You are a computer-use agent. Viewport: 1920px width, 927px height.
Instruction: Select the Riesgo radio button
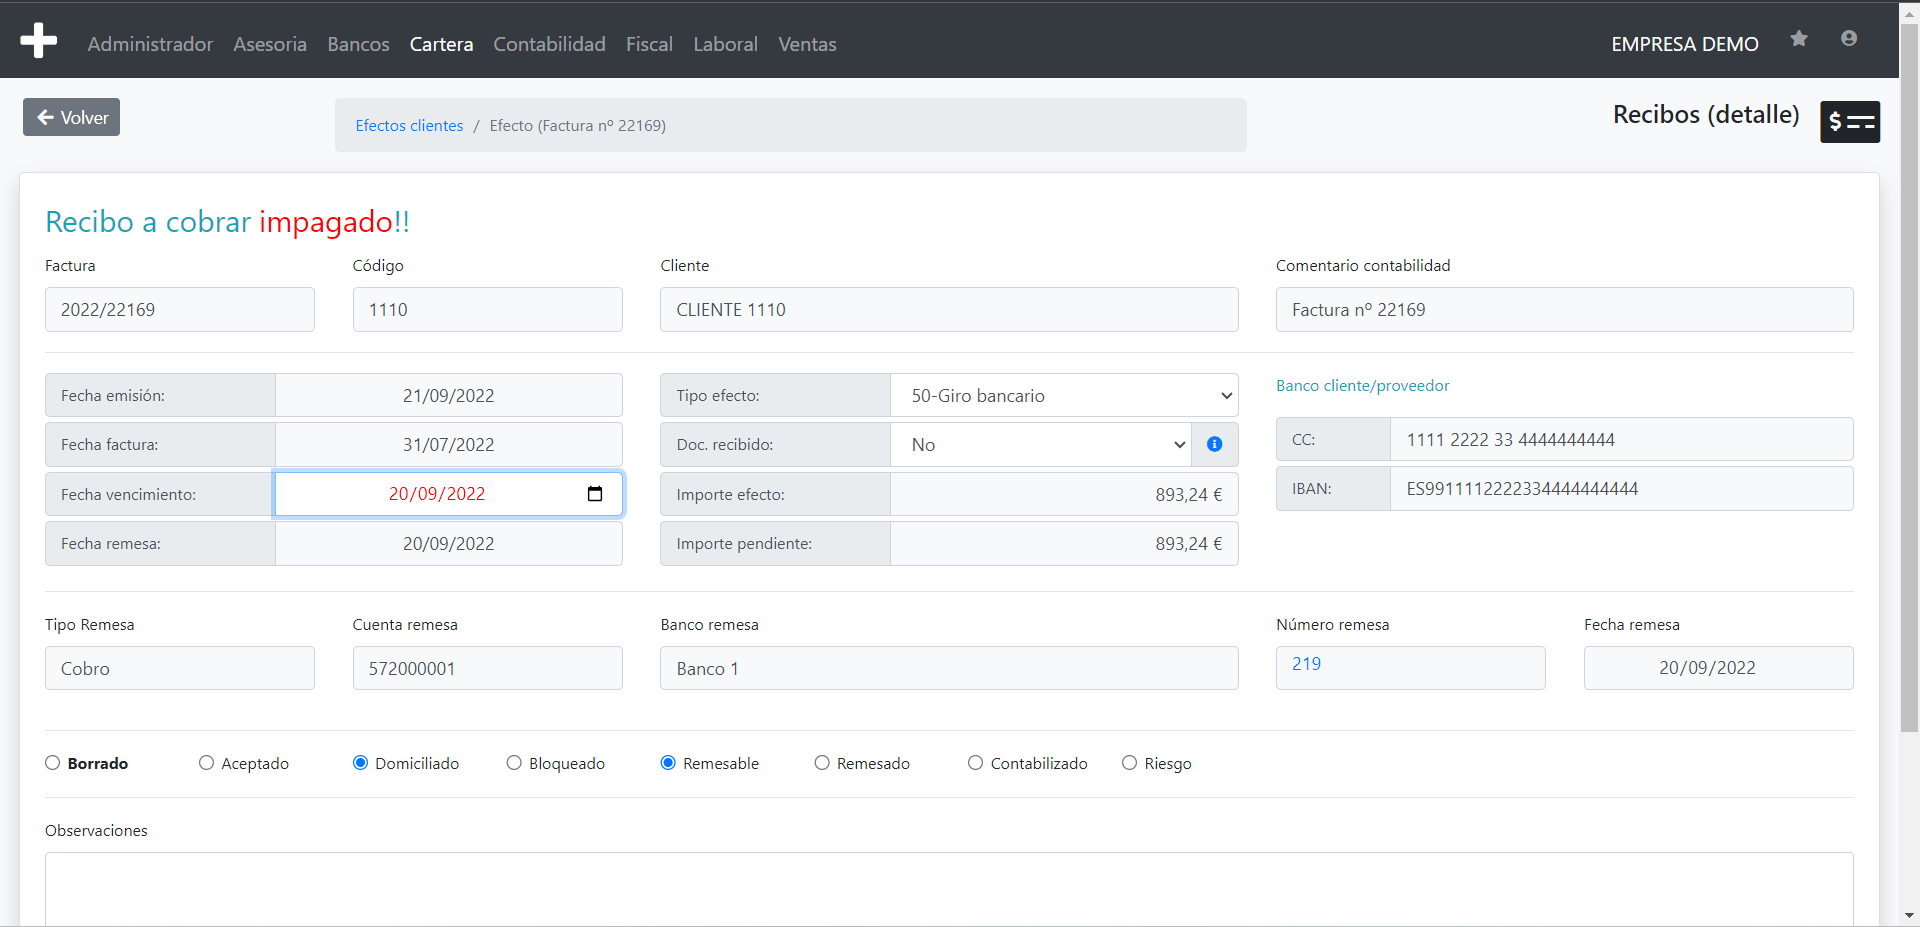(1129, 763)
